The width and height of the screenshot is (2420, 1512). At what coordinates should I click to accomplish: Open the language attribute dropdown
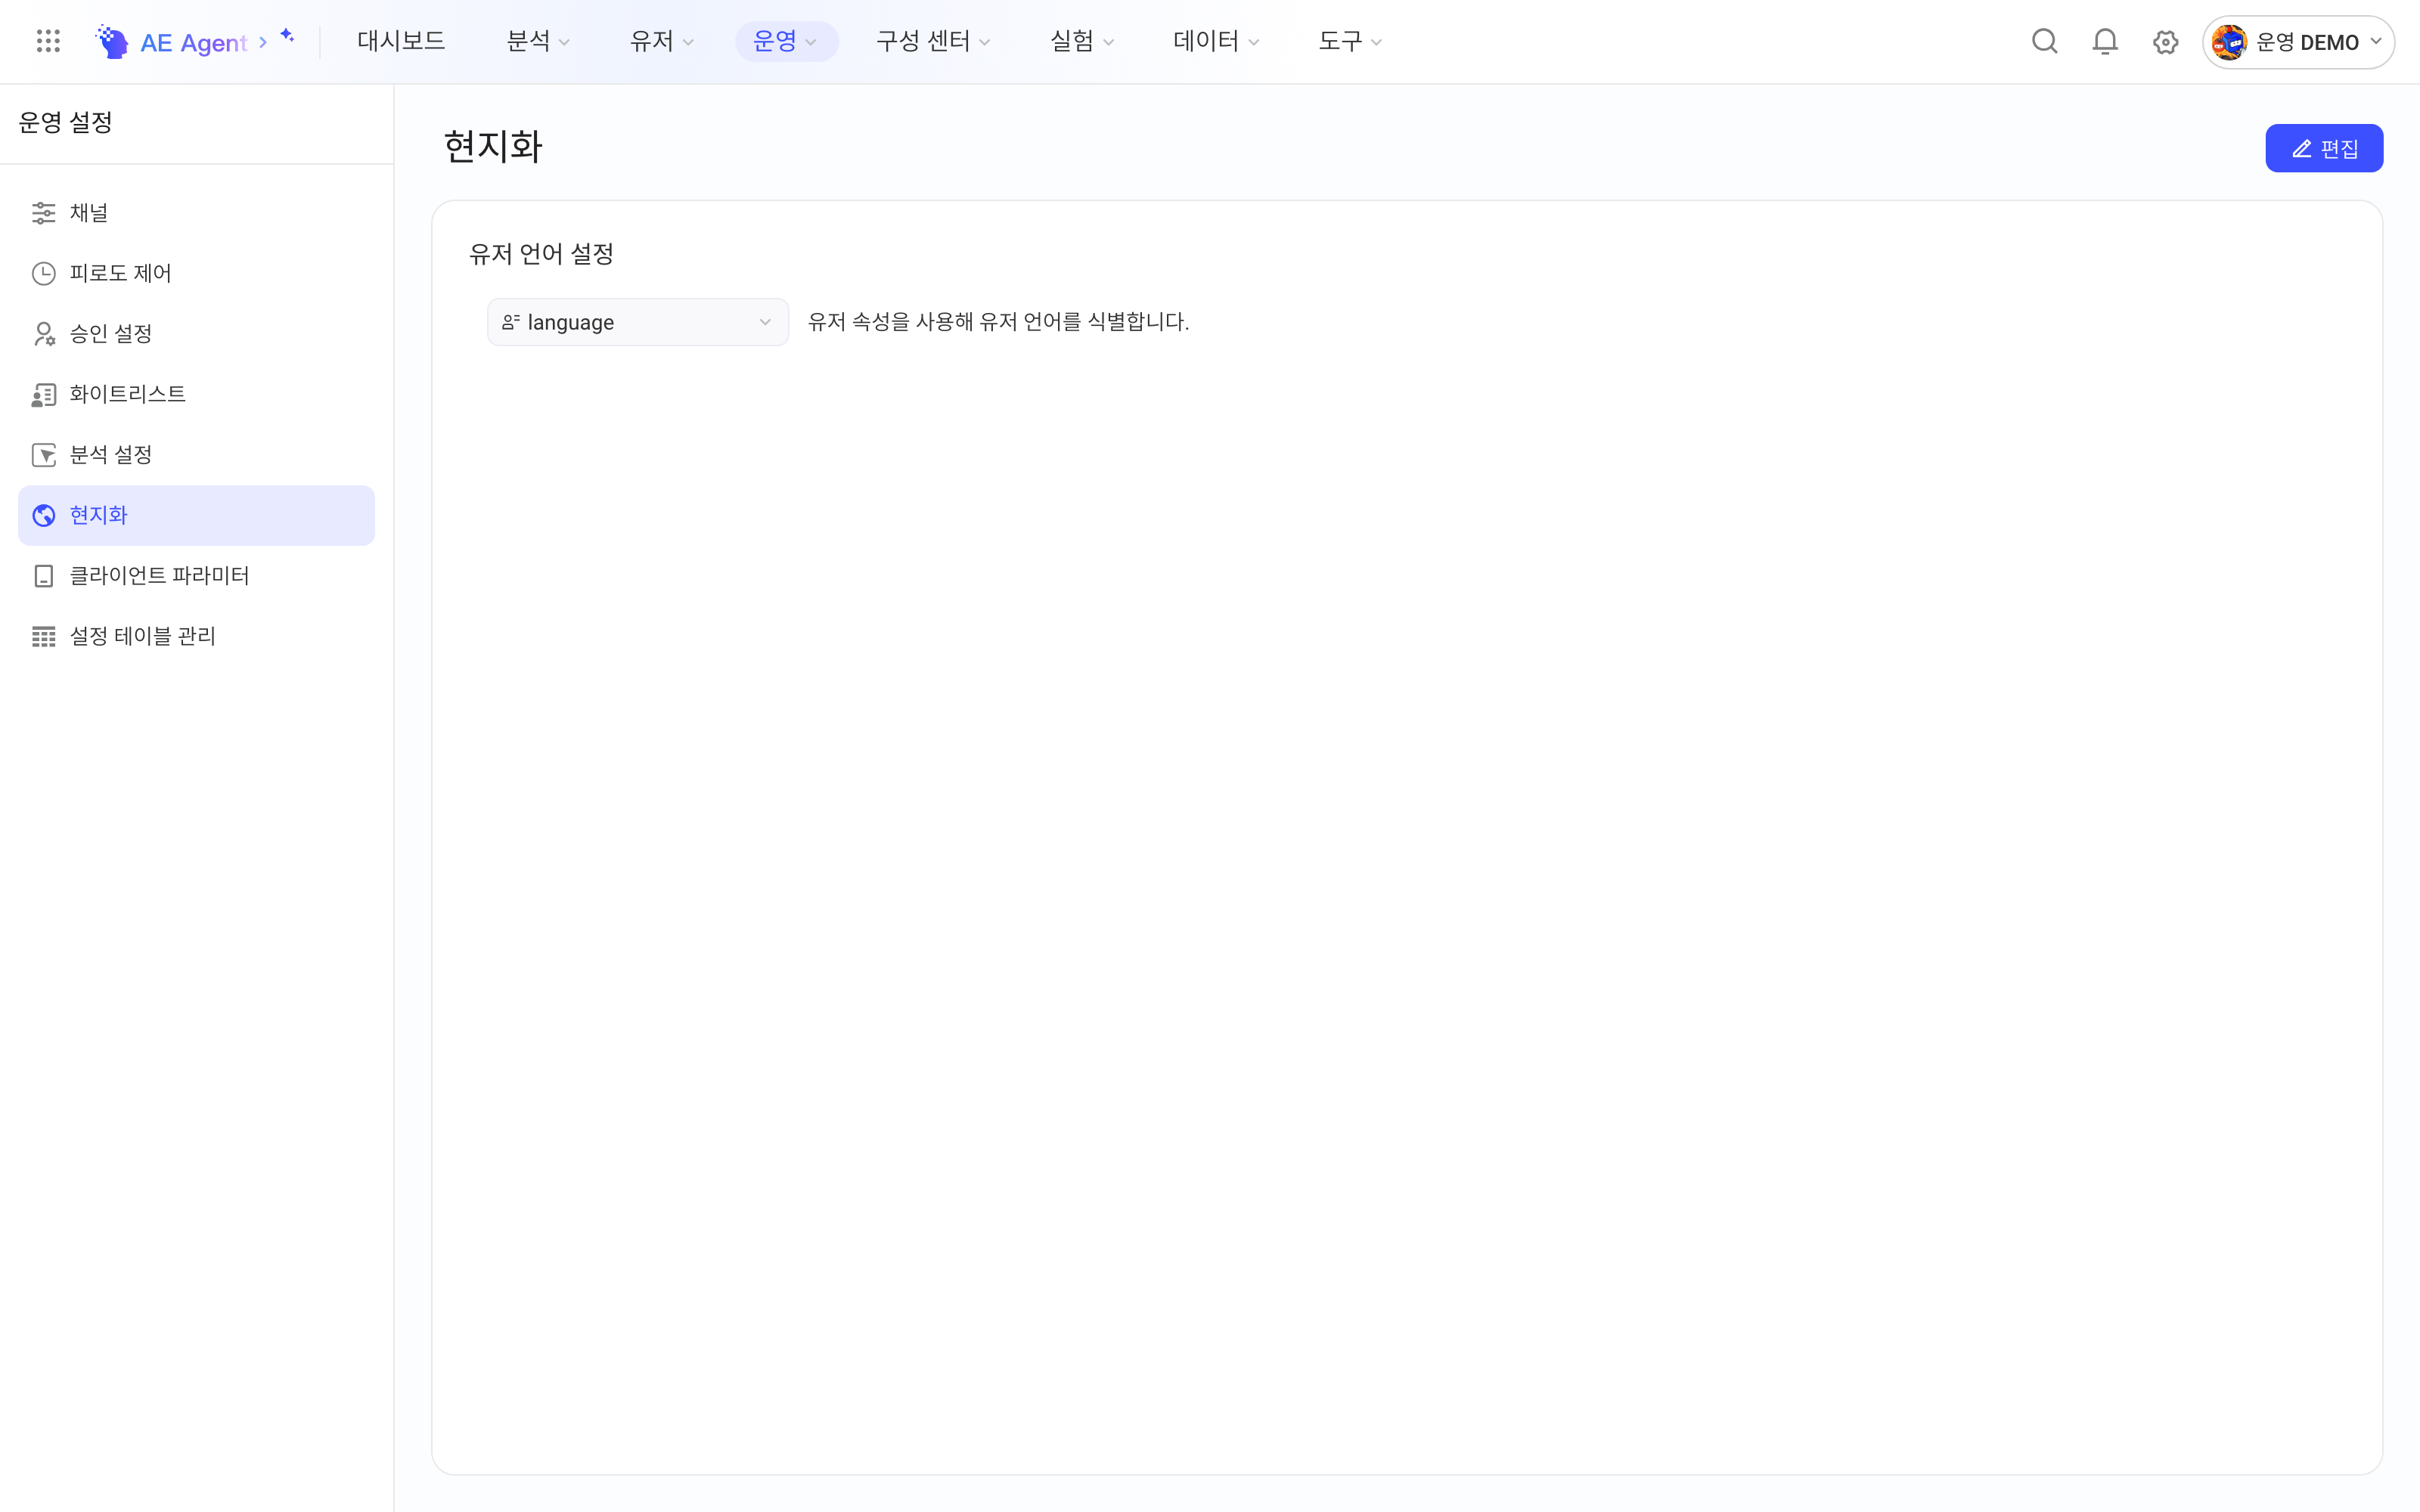point(638,322)
